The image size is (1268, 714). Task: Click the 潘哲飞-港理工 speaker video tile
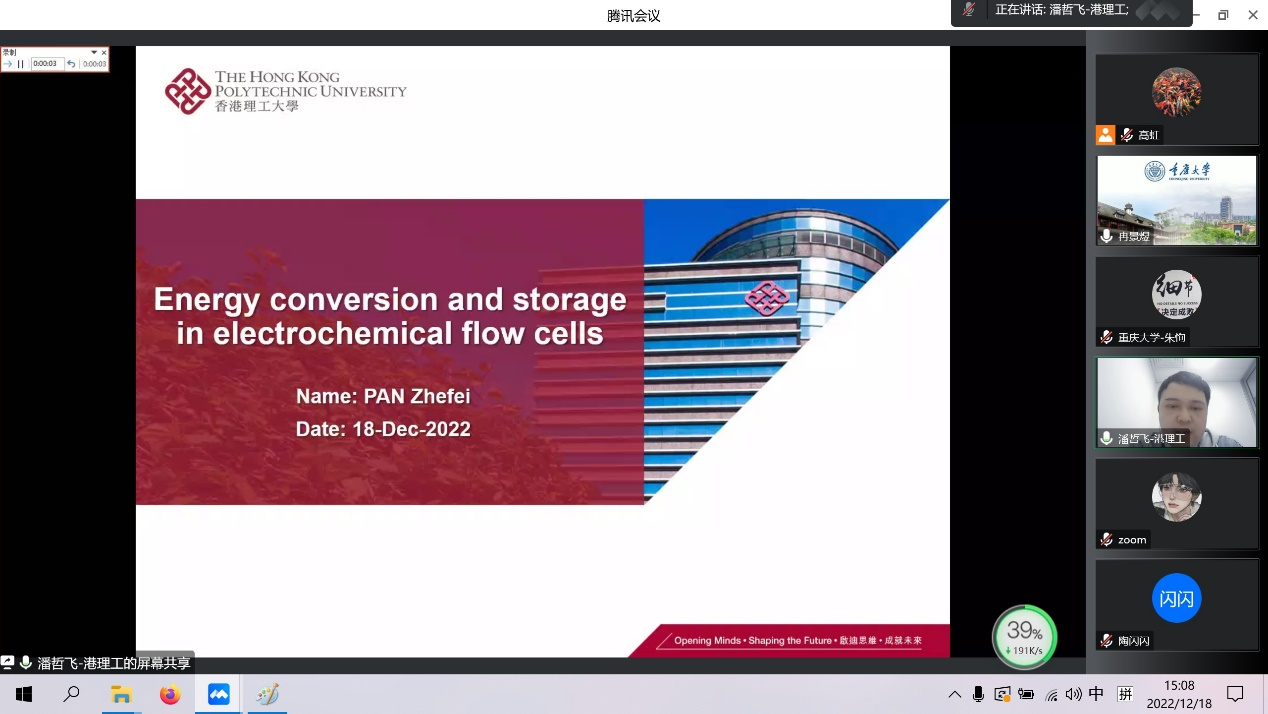click(1176, 401)
